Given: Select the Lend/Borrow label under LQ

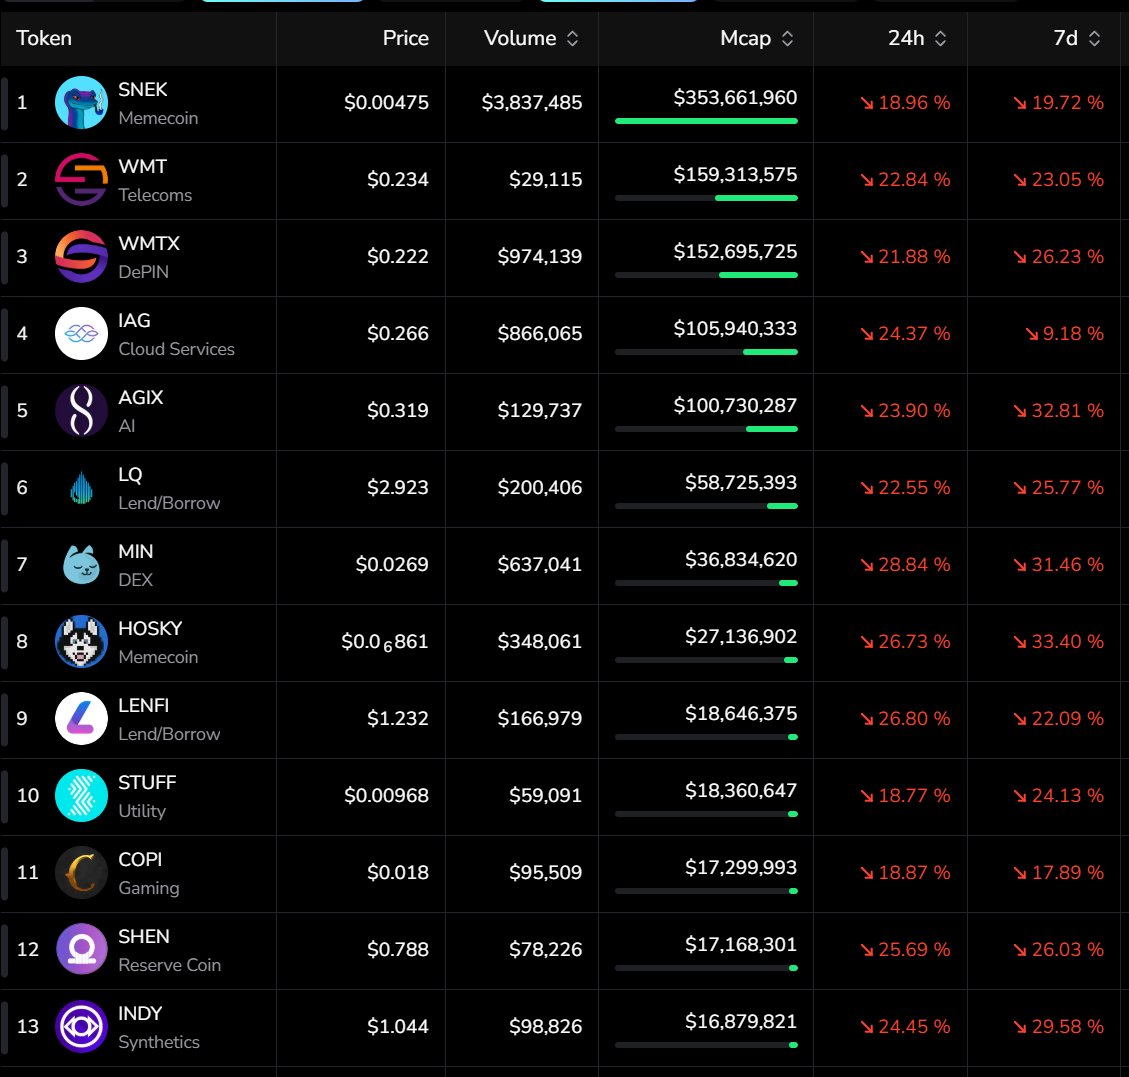Looking at the screenshot, I should point(169,503).
